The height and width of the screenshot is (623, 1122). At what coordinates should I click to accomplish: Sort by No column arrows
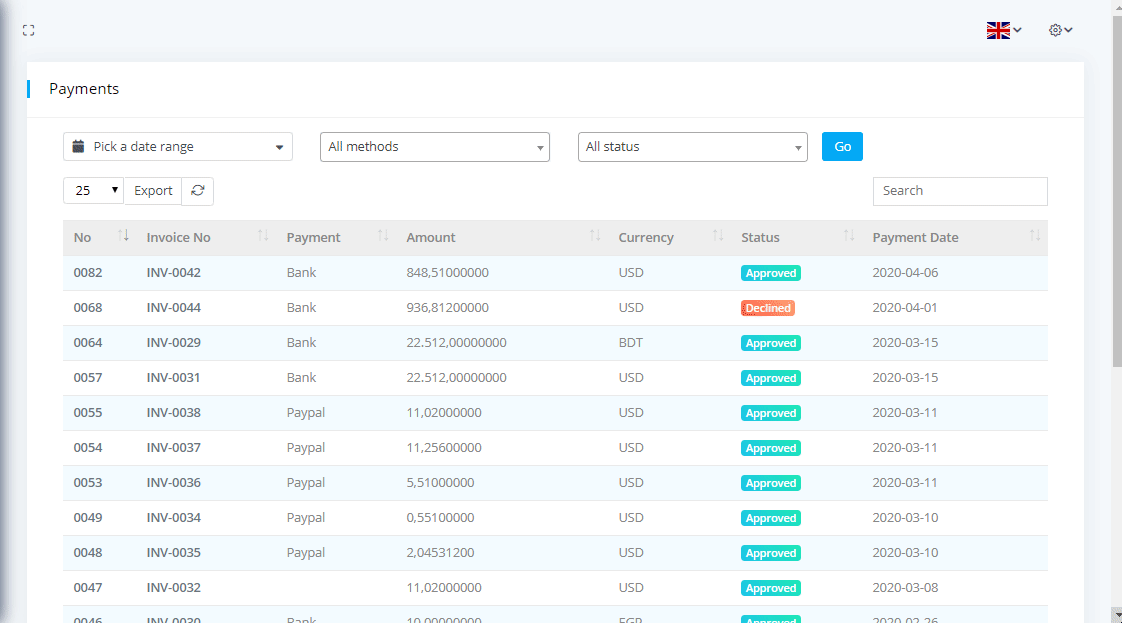click(x=123, y=236)
